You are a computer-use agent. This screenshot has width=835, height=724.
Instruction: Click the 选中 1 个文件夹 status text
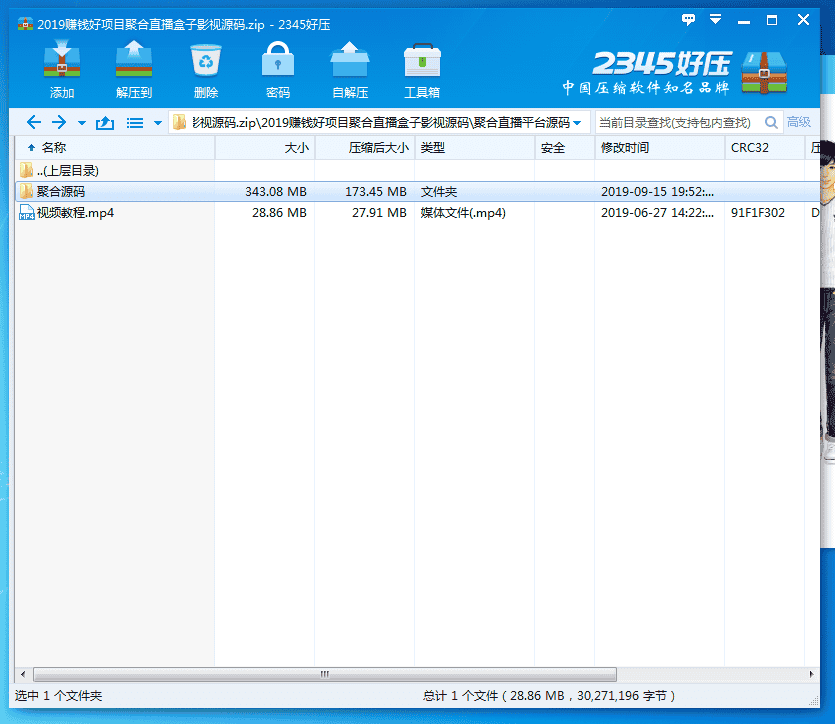coord(59,696)
